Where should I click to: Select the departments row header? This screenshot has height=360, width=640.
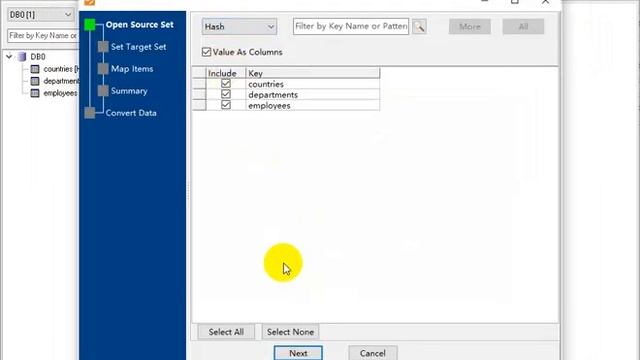pos(199,94)
